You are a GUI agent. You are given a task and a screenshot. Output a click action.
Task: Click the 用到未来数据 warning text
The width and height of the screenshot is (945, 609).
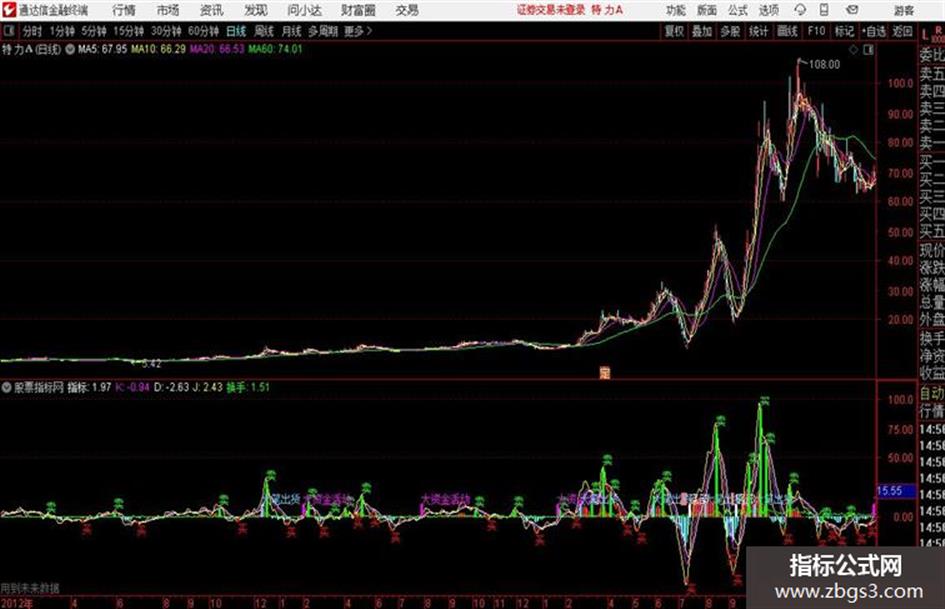click(x=30, y=588)
